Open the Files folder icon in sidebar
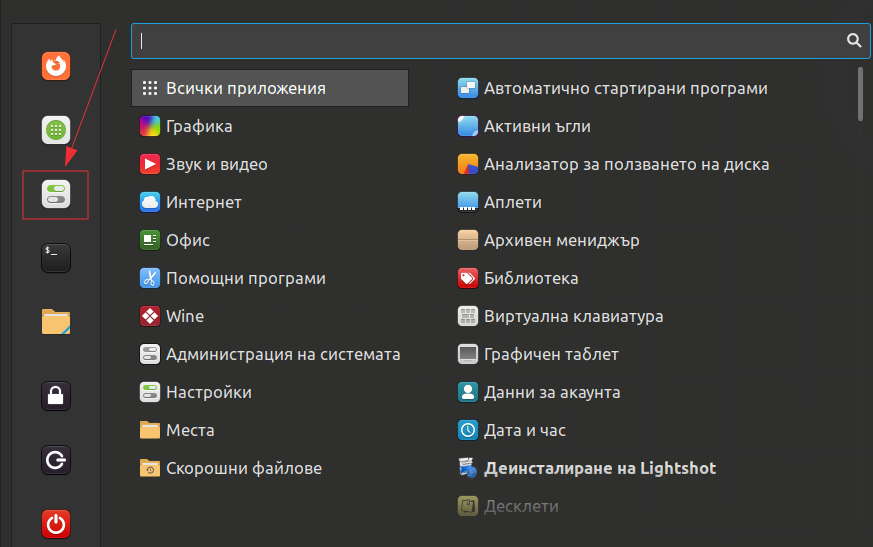 point(56,321)
